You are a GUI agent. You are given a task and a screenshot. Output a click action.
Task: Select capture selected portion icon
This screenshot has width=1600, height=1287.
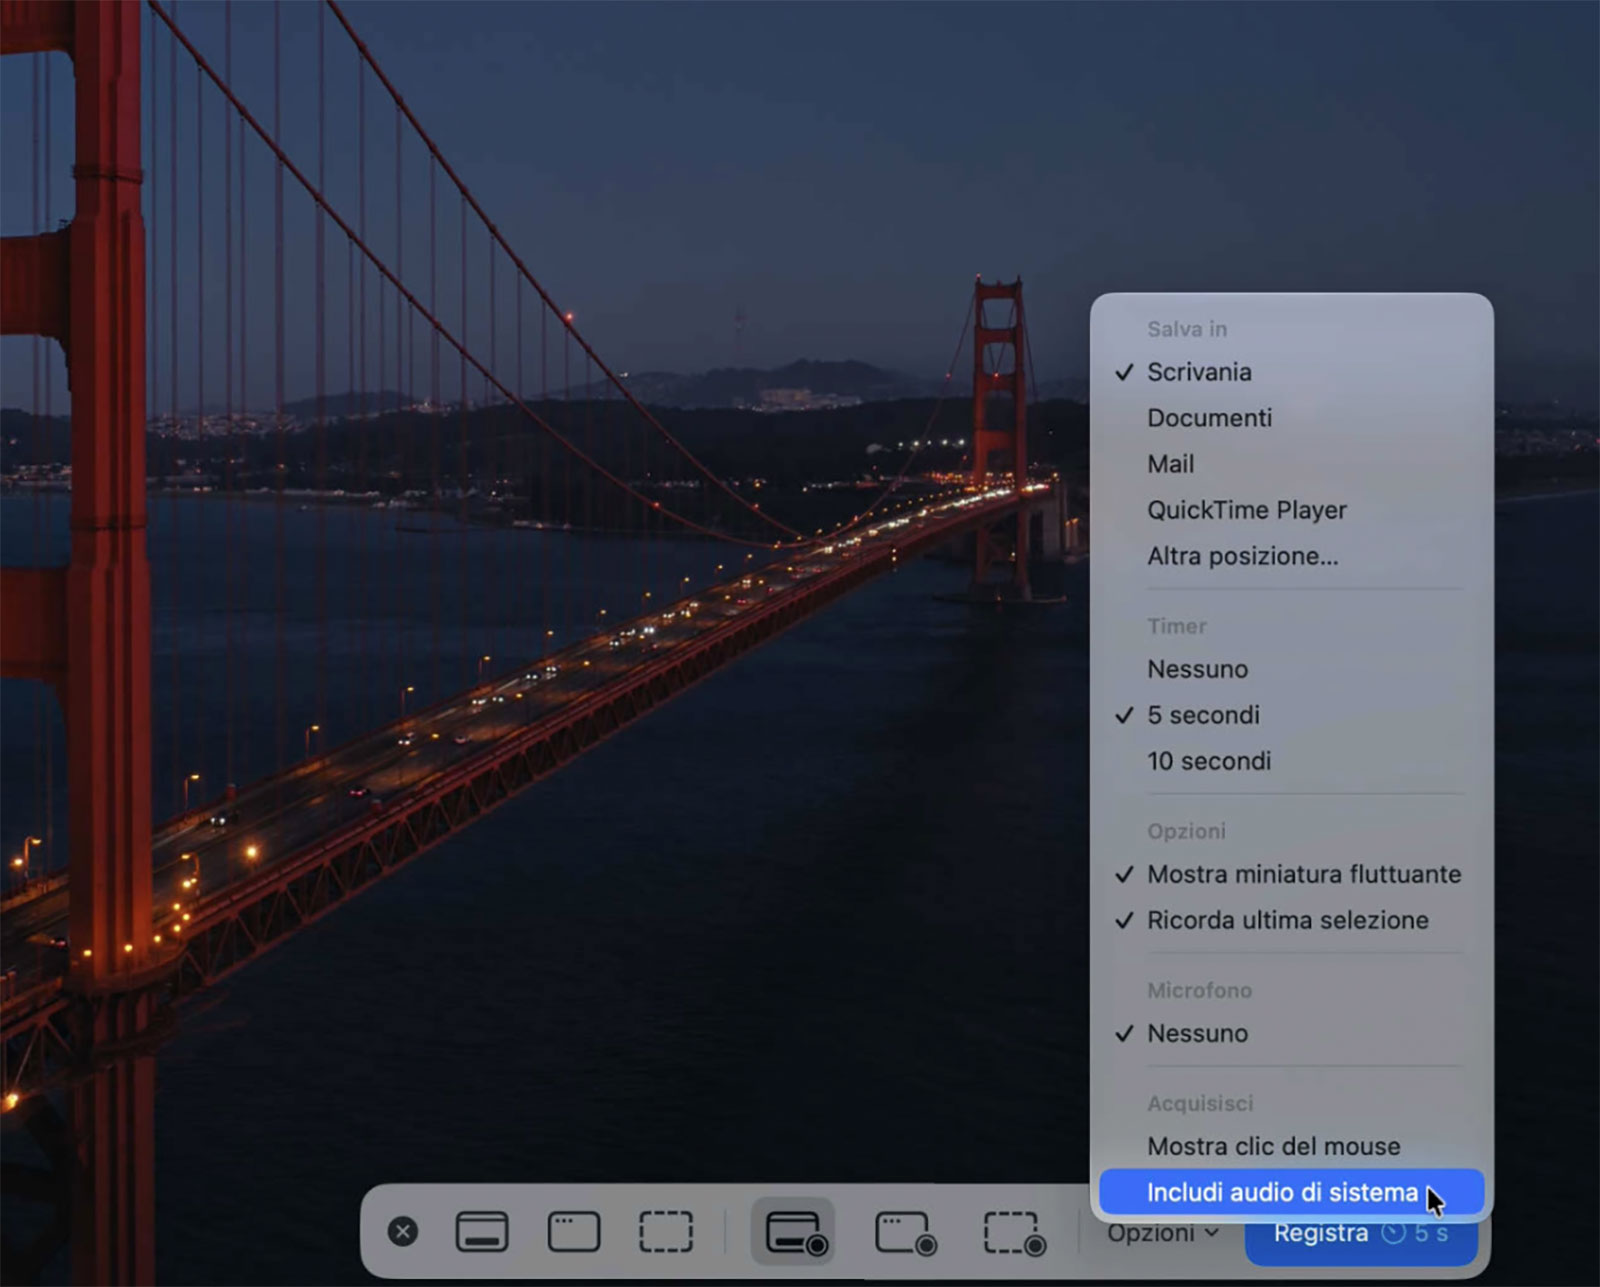pyautogui.click(x=666, y=1231)
